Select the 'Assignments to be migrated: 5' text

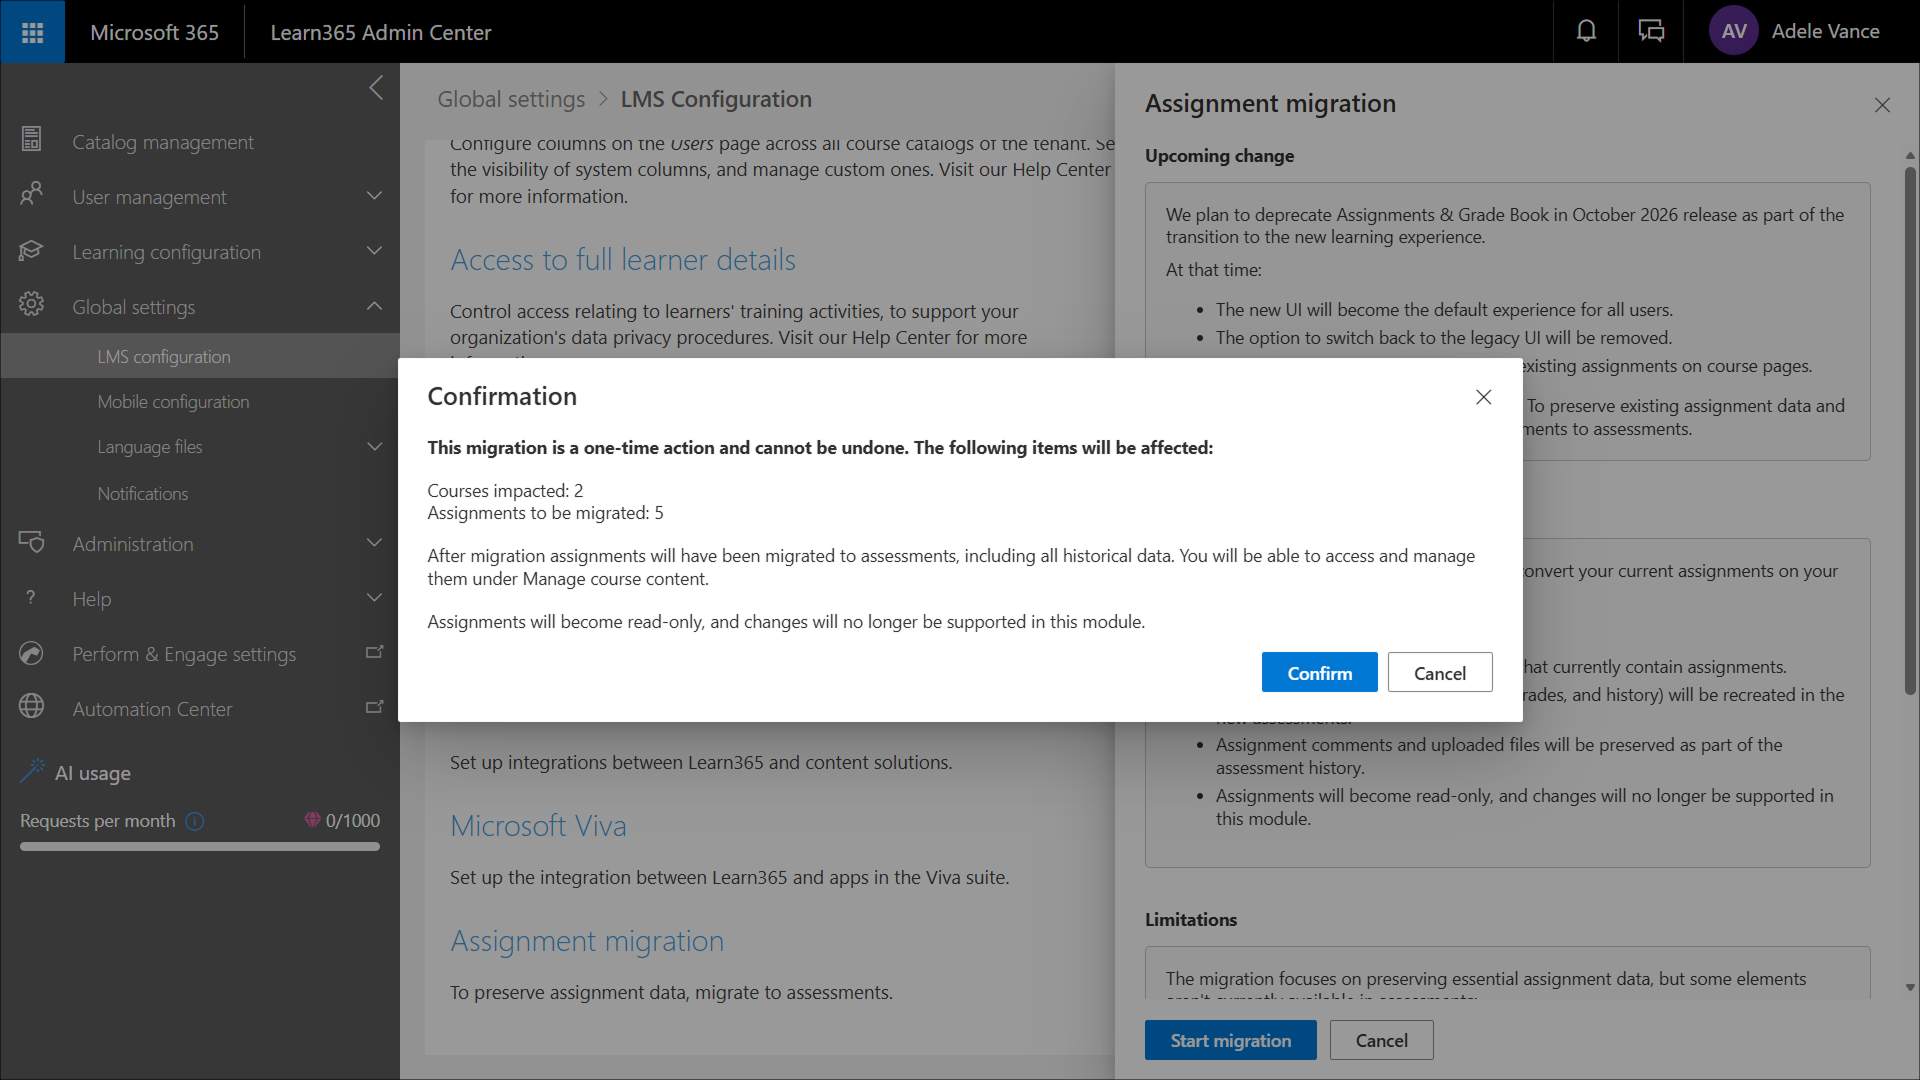click(545, 513)
